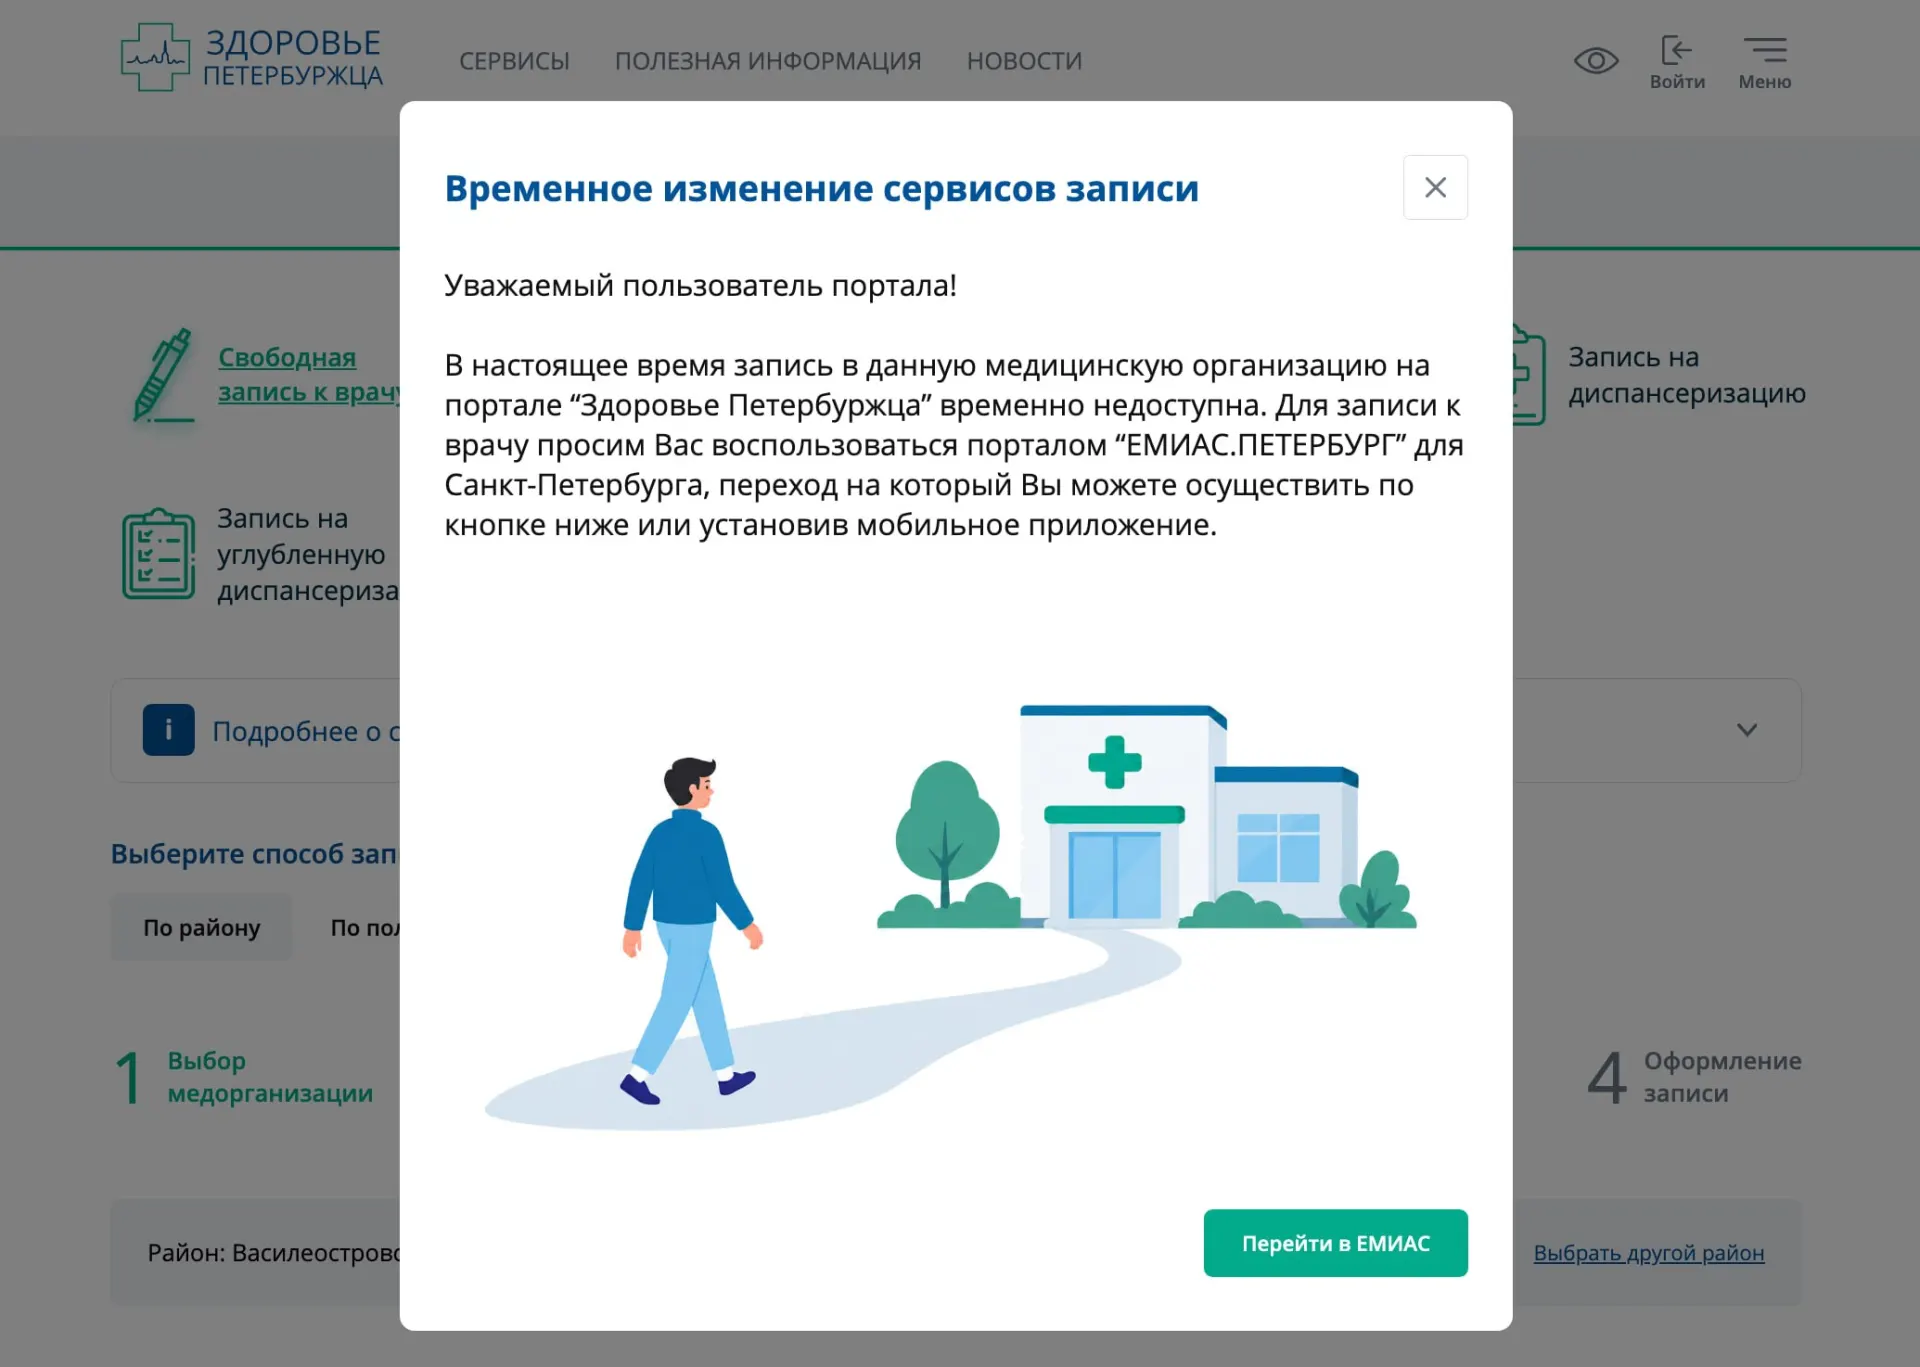Click the dialog title 'Временное изменение сервисов записи'

coord(821,188)
